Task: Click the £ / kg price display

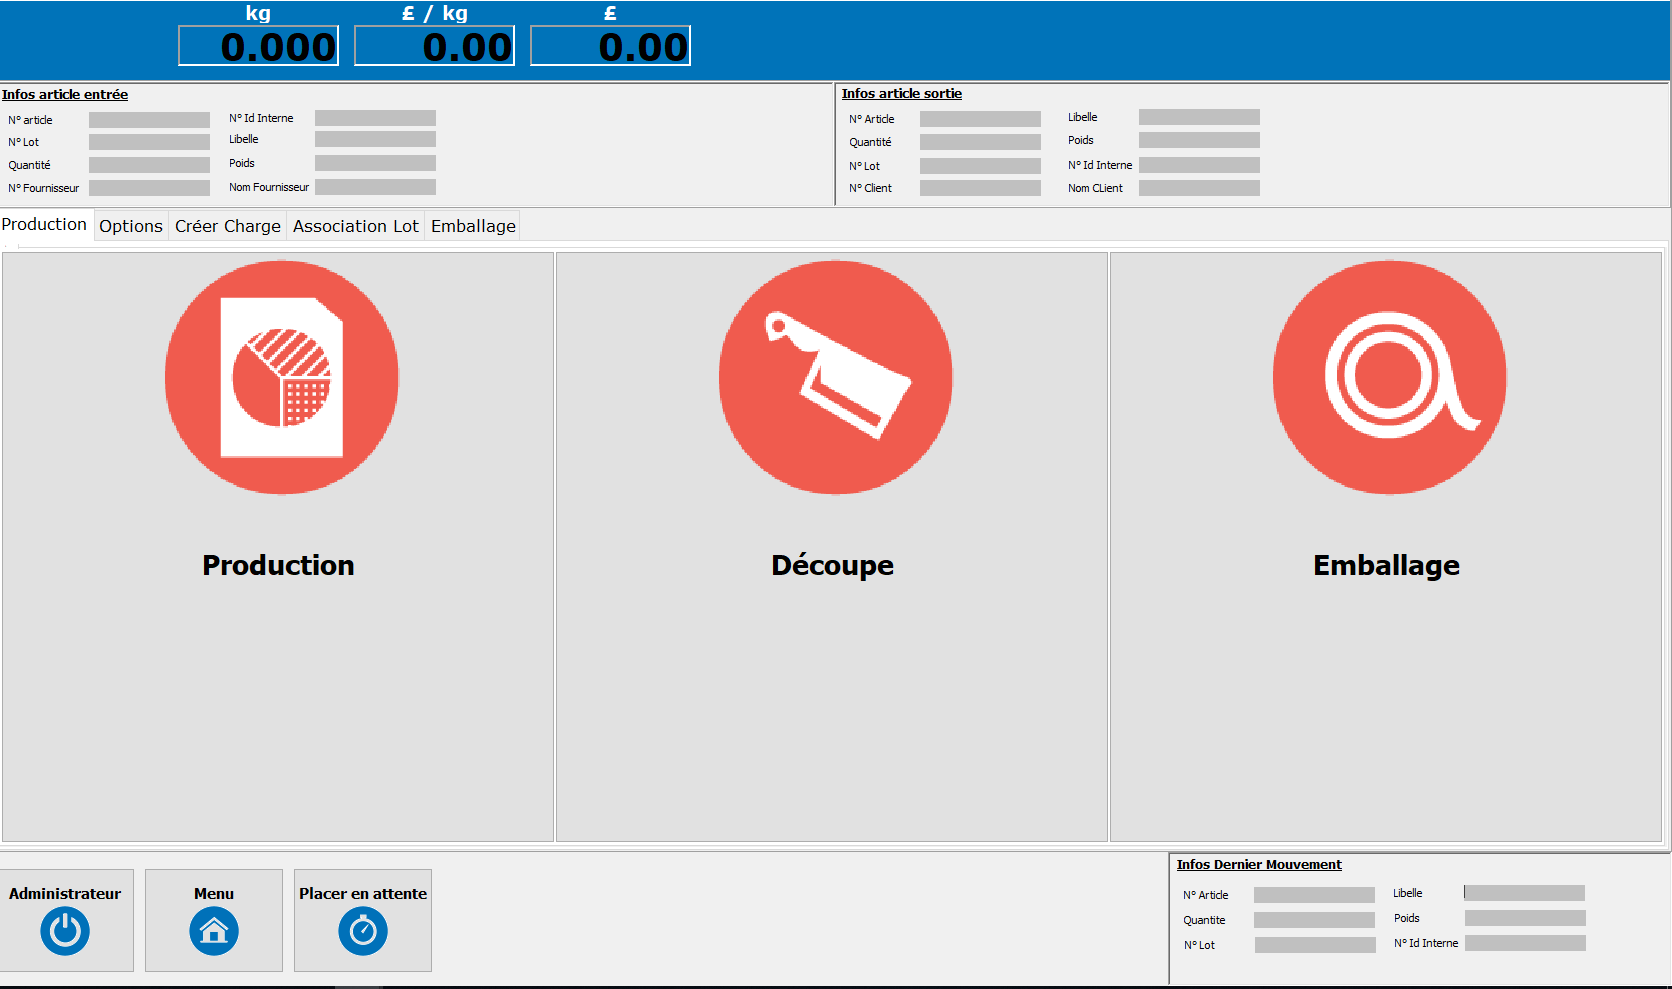Action: pos(435,46)
